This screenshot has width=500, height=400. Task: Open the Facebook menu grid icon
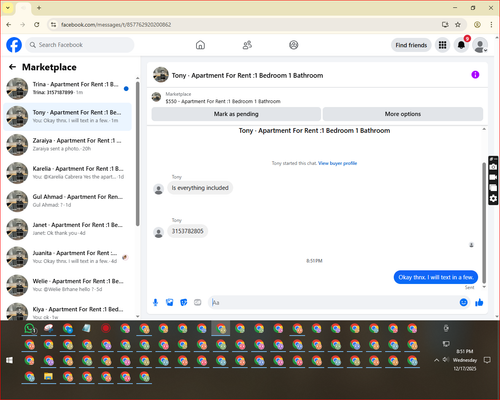point(442,45)
